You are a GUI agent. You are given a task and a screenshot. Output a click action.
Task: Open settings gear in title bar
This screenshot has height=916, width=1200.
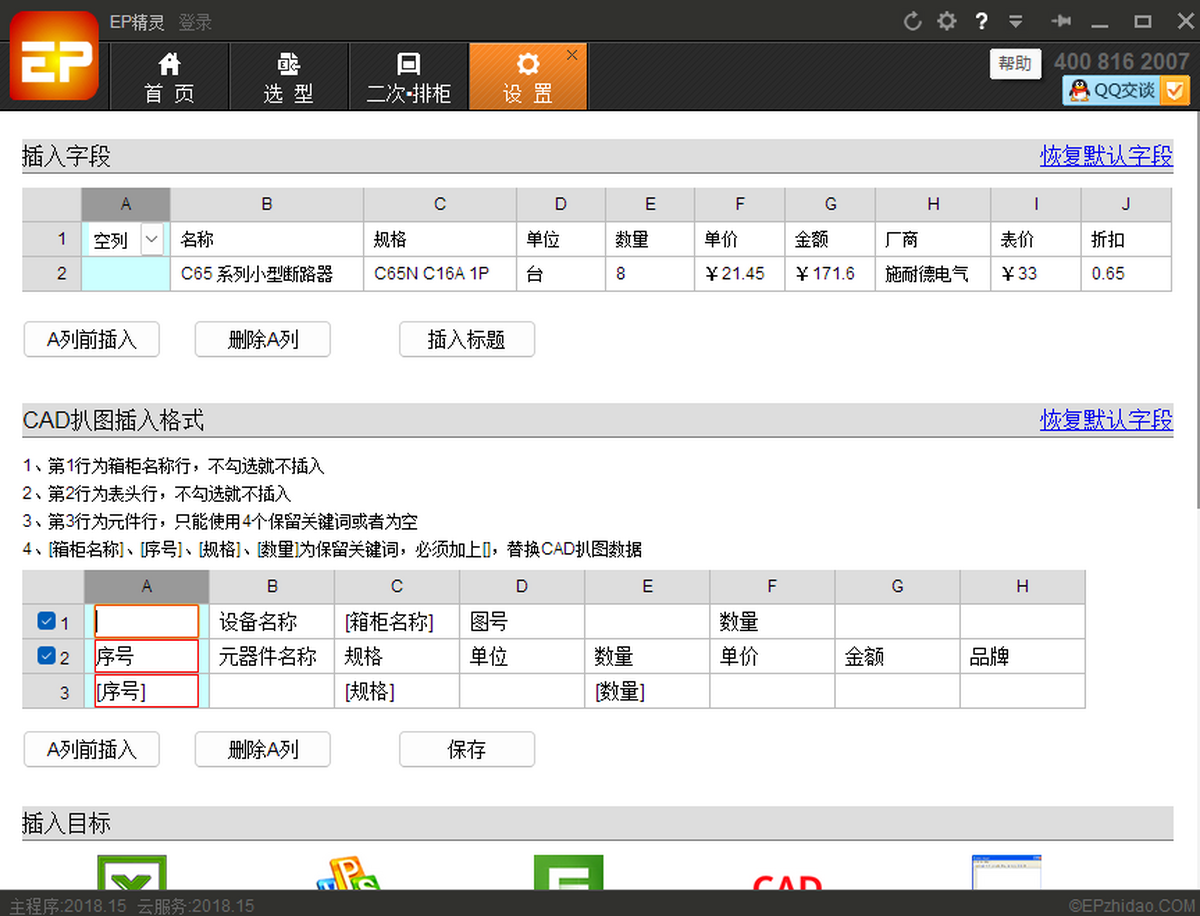click(946, 21)
